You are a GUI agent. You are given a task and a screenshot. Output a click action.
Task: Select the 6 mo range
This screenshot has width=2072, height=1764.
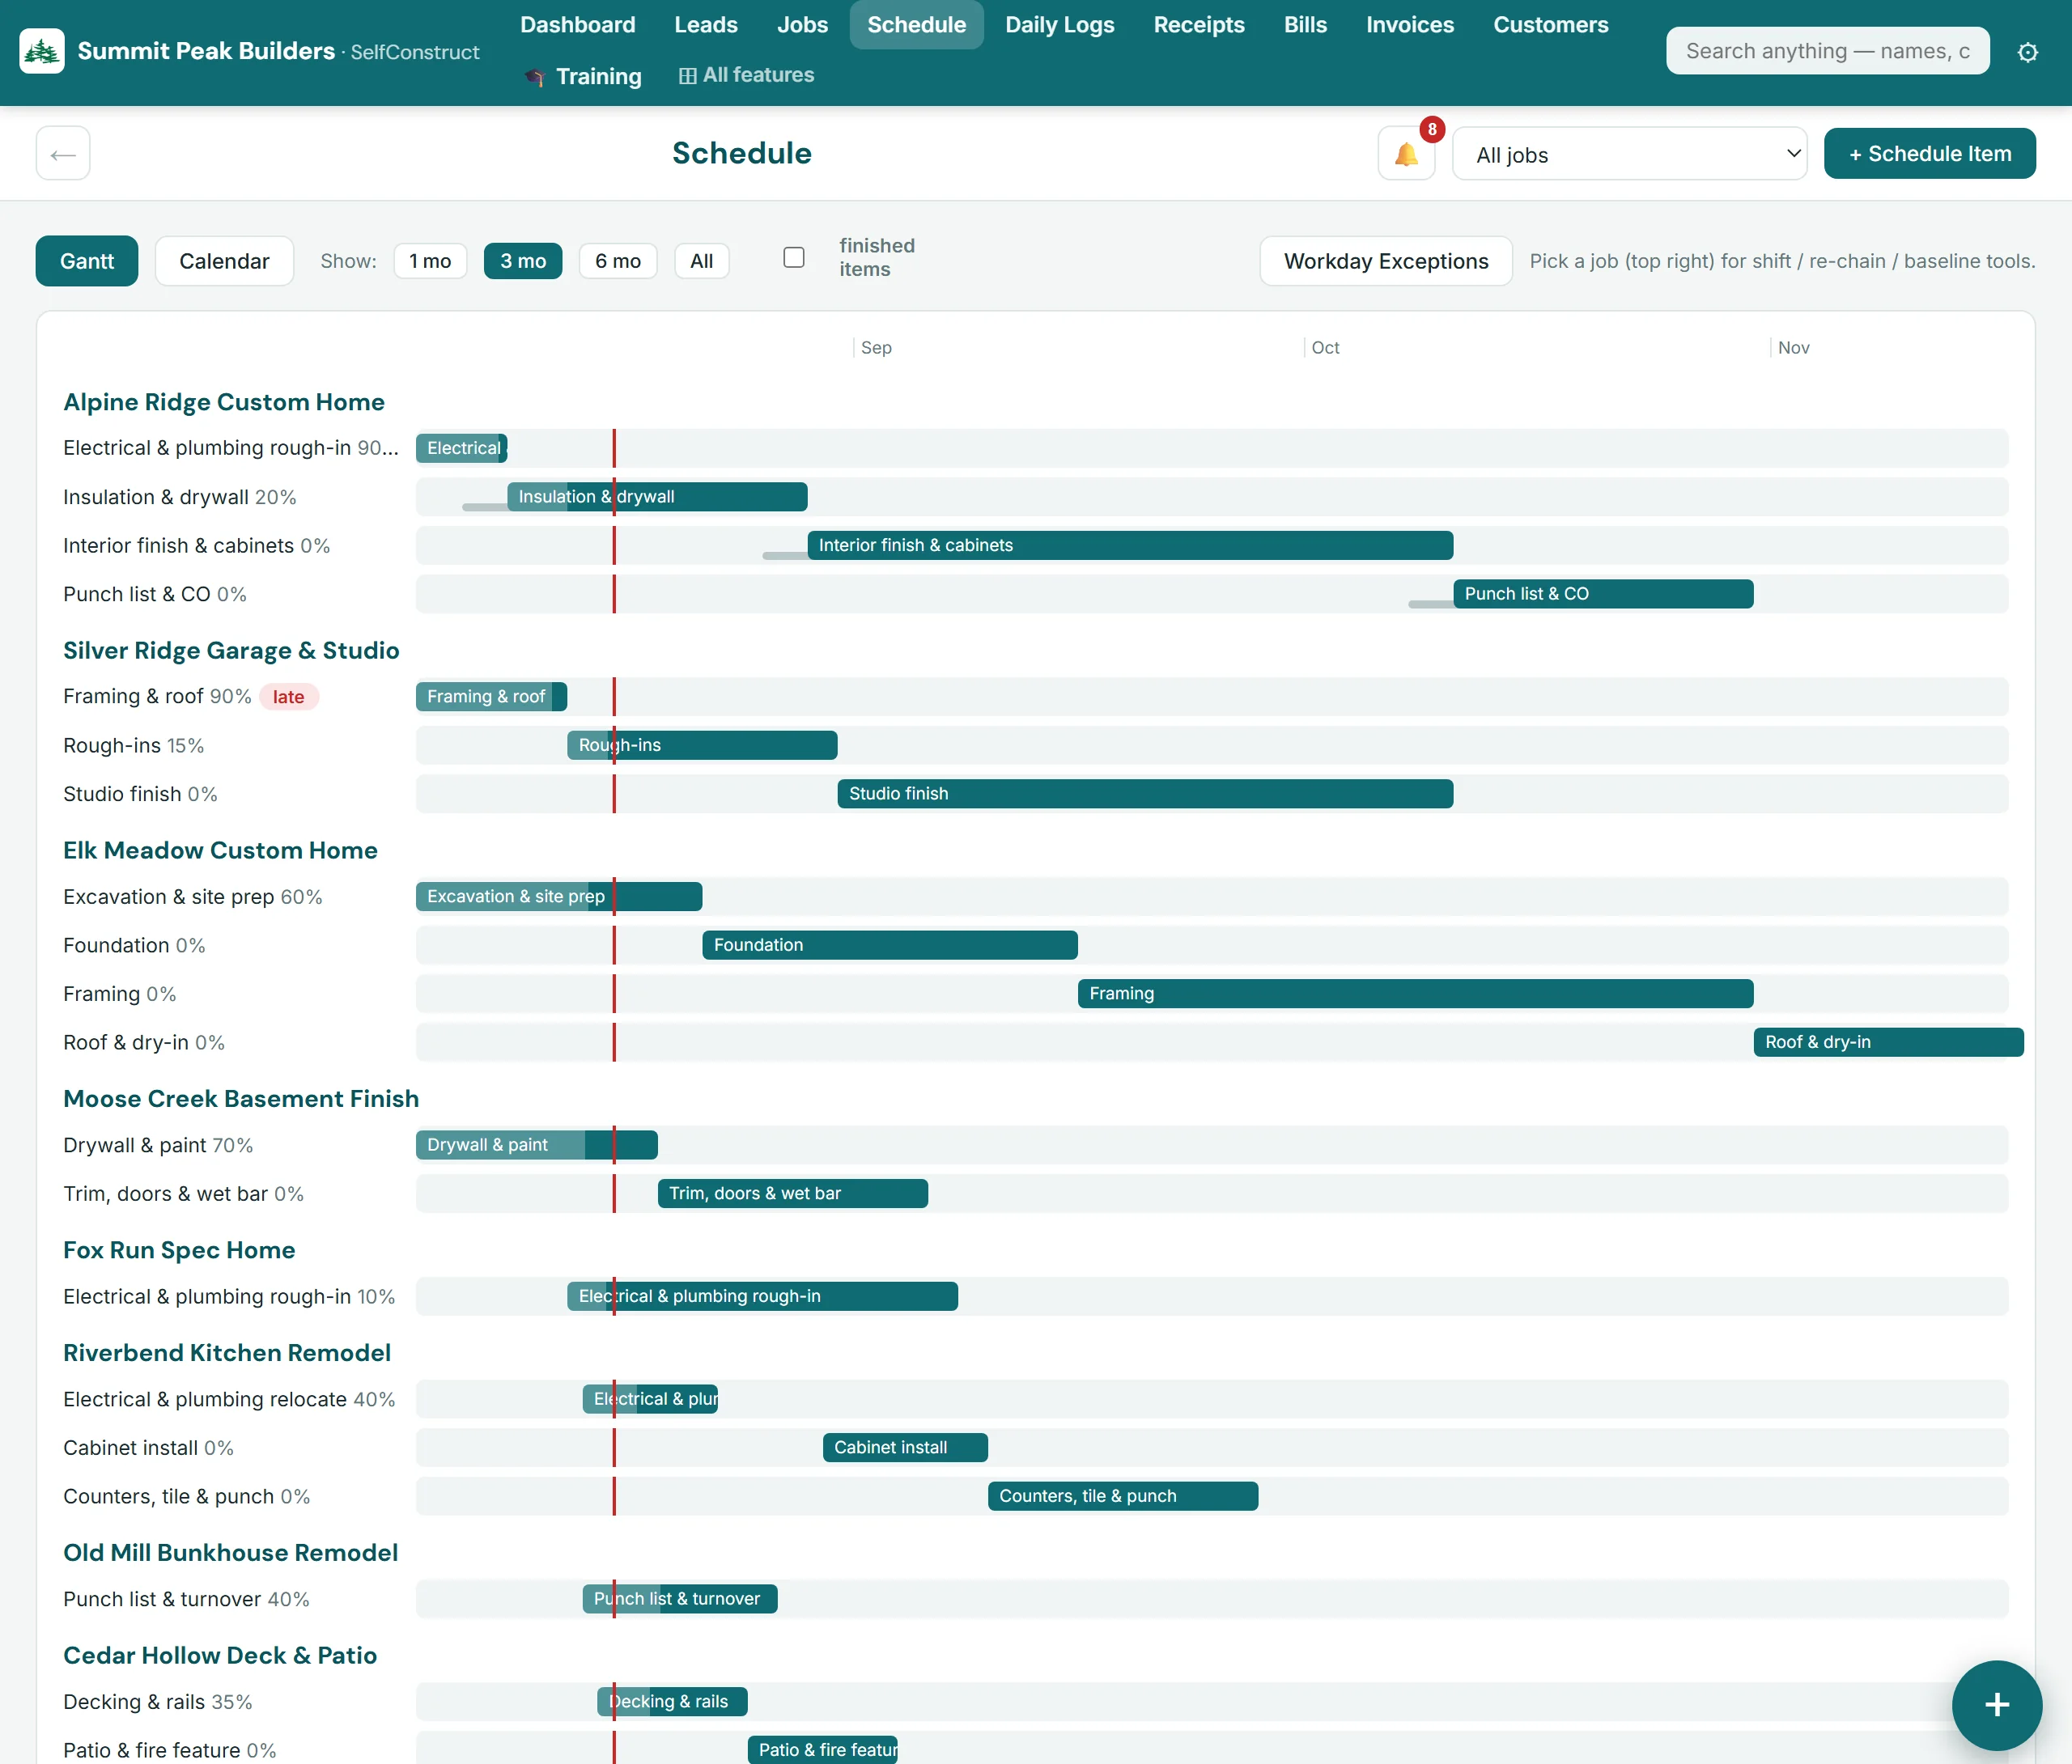point(618,261)
